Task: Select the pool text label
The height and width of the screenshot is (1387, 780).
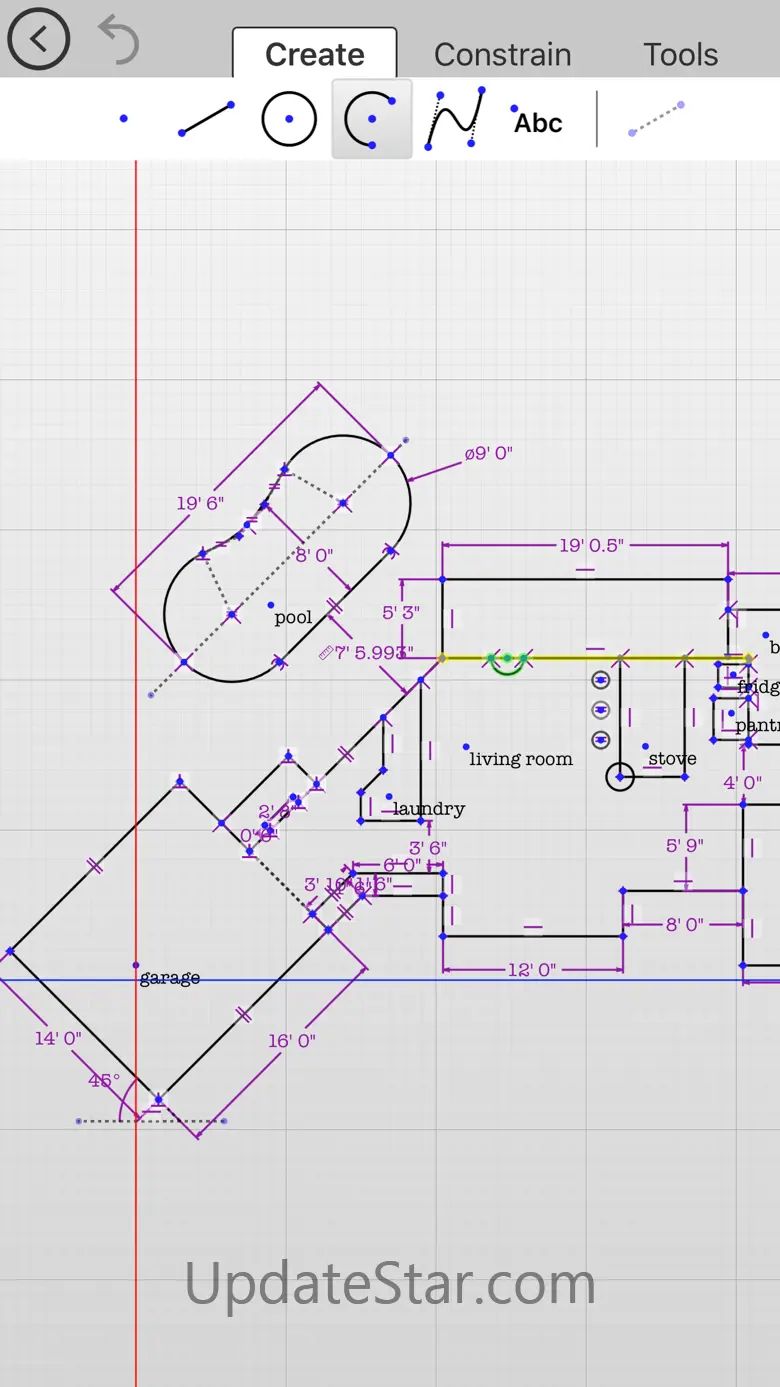Action: (x=293, y=618)
